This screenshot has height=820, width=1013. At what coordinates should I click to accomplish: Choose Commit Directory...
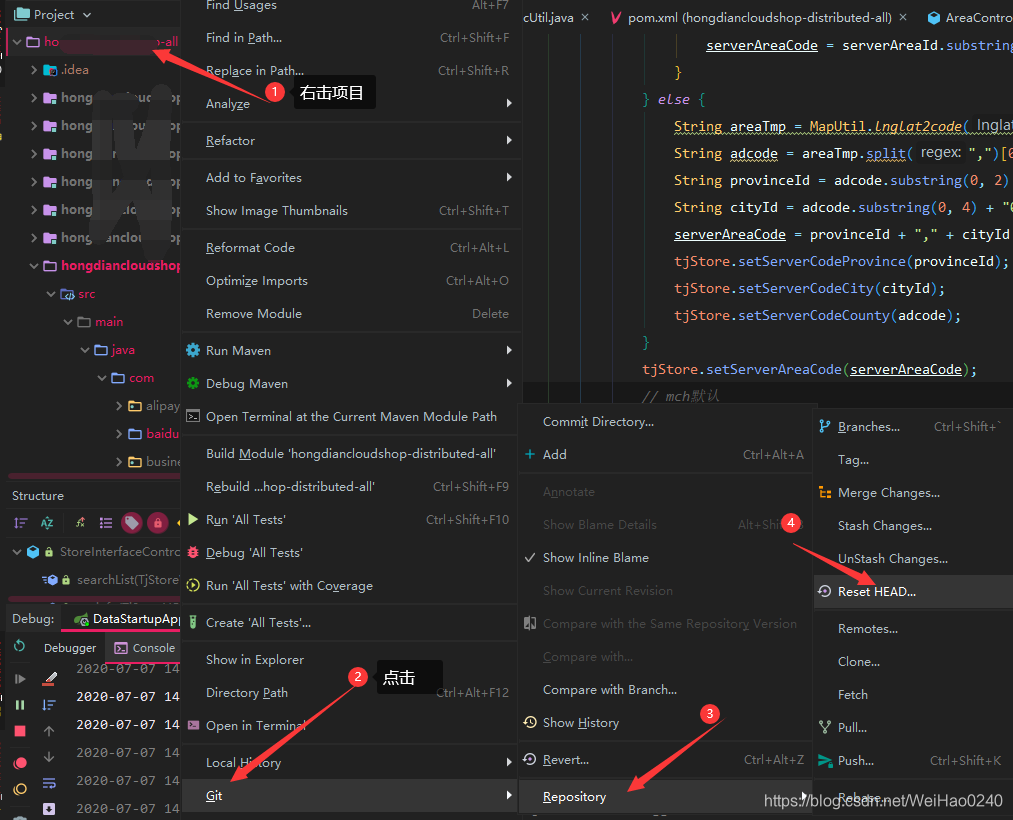(665, 421)
